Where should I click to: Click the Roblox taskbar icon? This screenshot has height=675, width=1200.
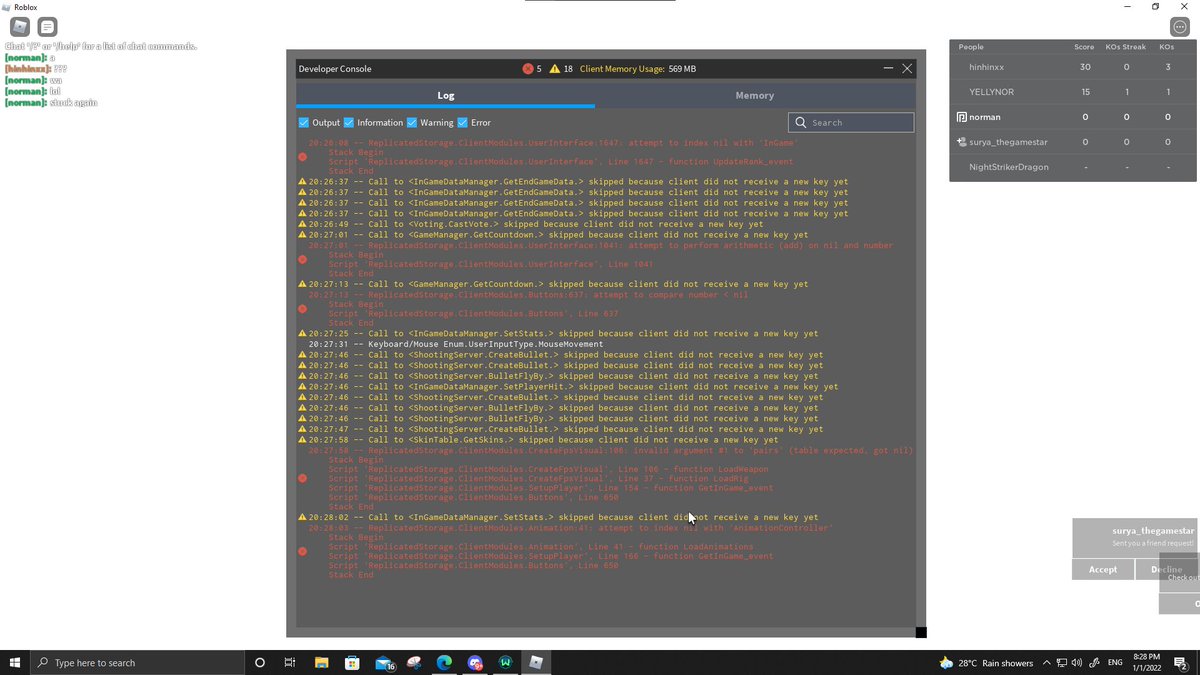coord(537,662)
